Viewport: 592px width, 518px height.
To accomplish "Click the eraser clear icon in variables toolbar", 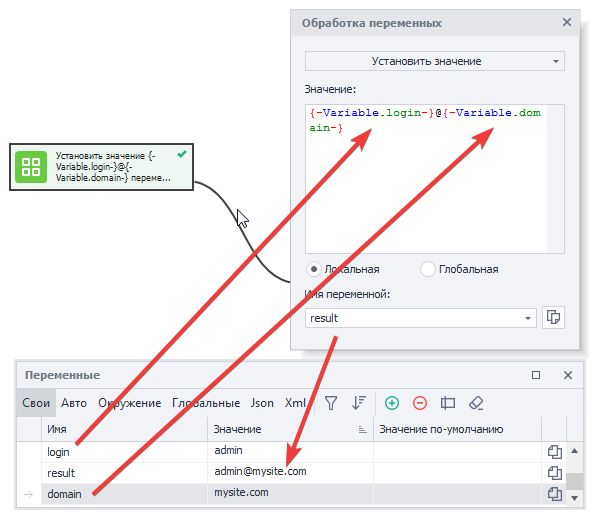I will (x=476, y=403).
